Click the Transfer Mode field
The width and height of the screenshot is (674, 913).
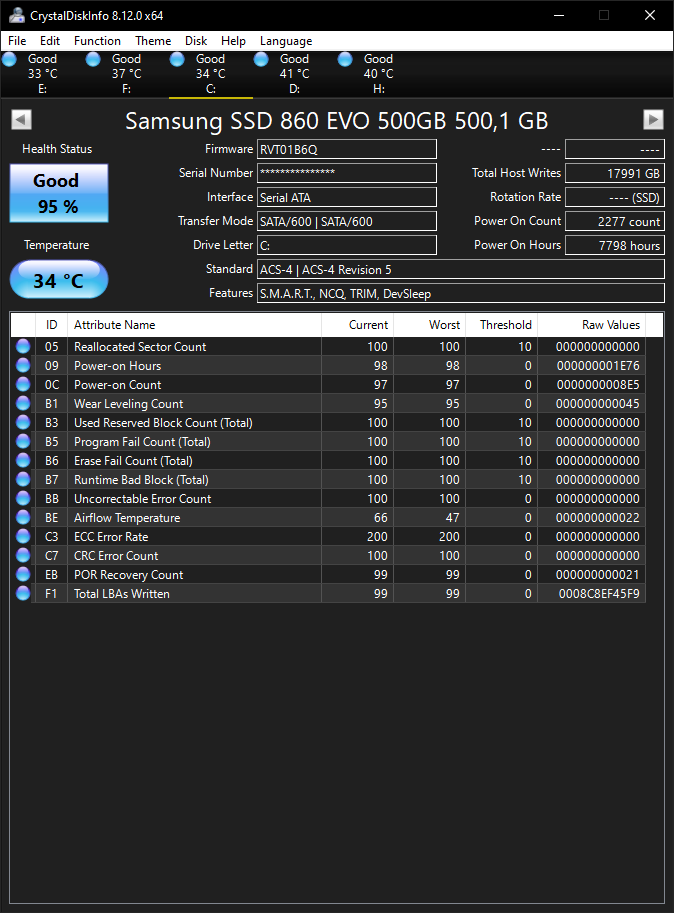pyautogui.click(x=347, y=221)
